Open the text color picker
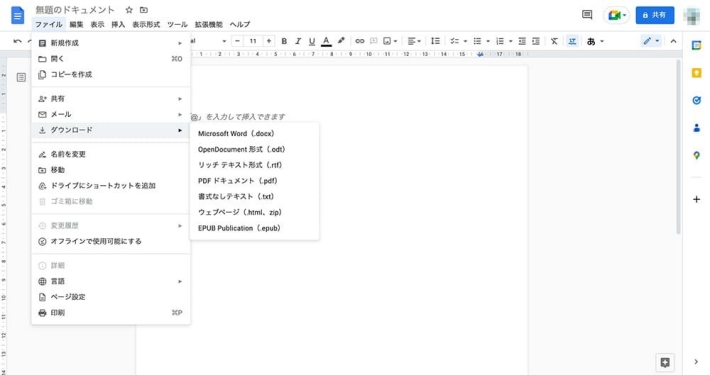This screenshot has height=375, width=710. pos(326,41)
